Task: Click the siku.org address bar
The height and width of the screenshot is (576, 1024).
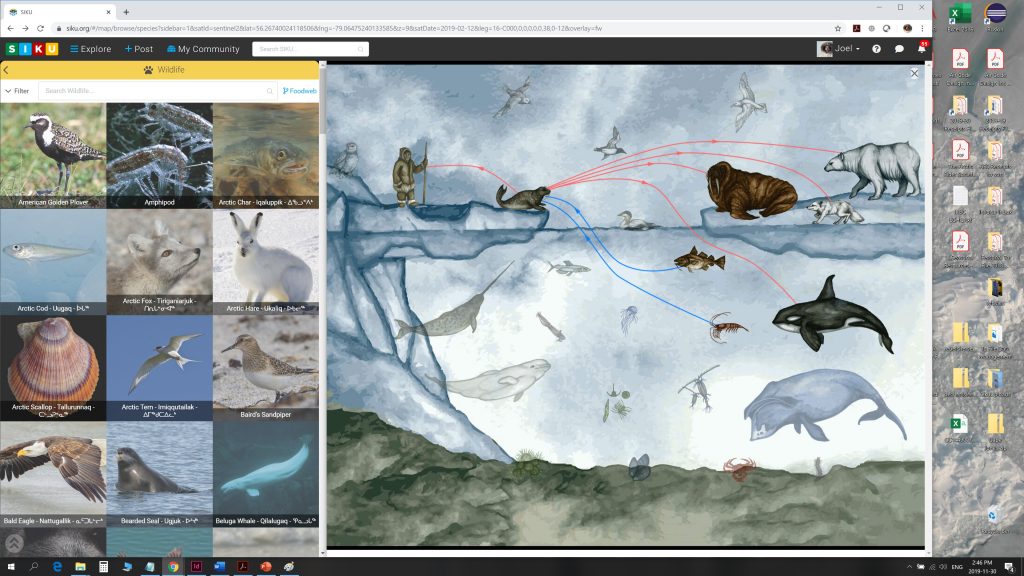Action: 446,28
